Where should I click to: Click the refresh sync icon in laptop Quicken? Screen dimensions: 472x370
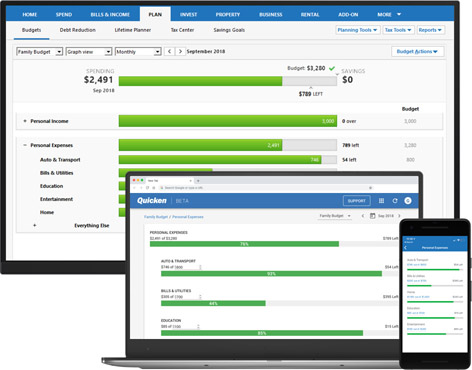click(395, 201)
